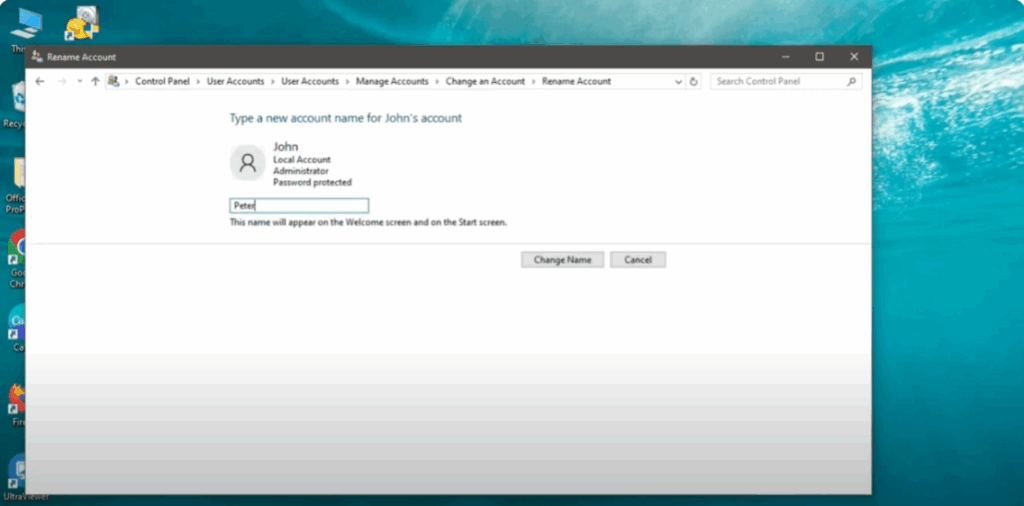Expand the chevron after Manage Accounts breadcrumb
Viewport: 1024px width, 506px height.
pos(437,81)
